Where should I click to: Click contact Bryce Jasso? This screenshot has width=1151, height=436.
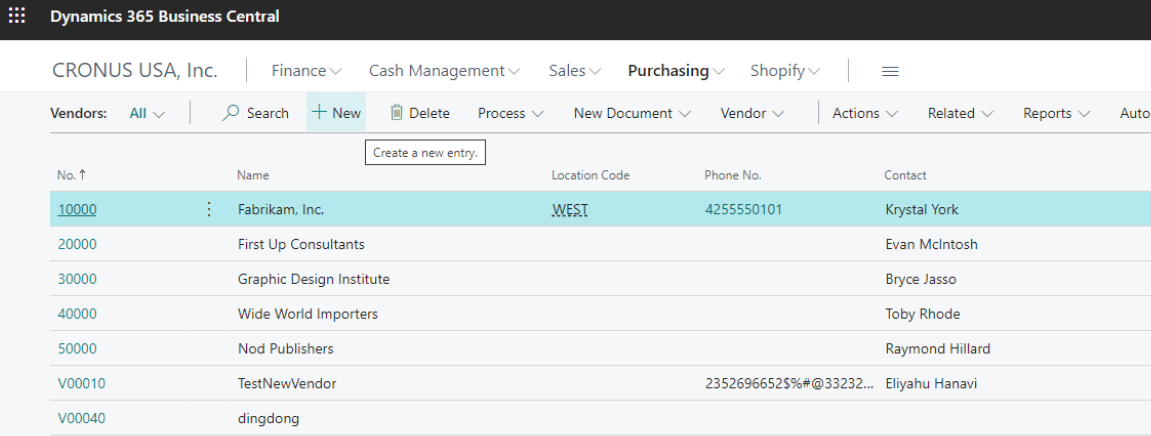pos(921,279)
